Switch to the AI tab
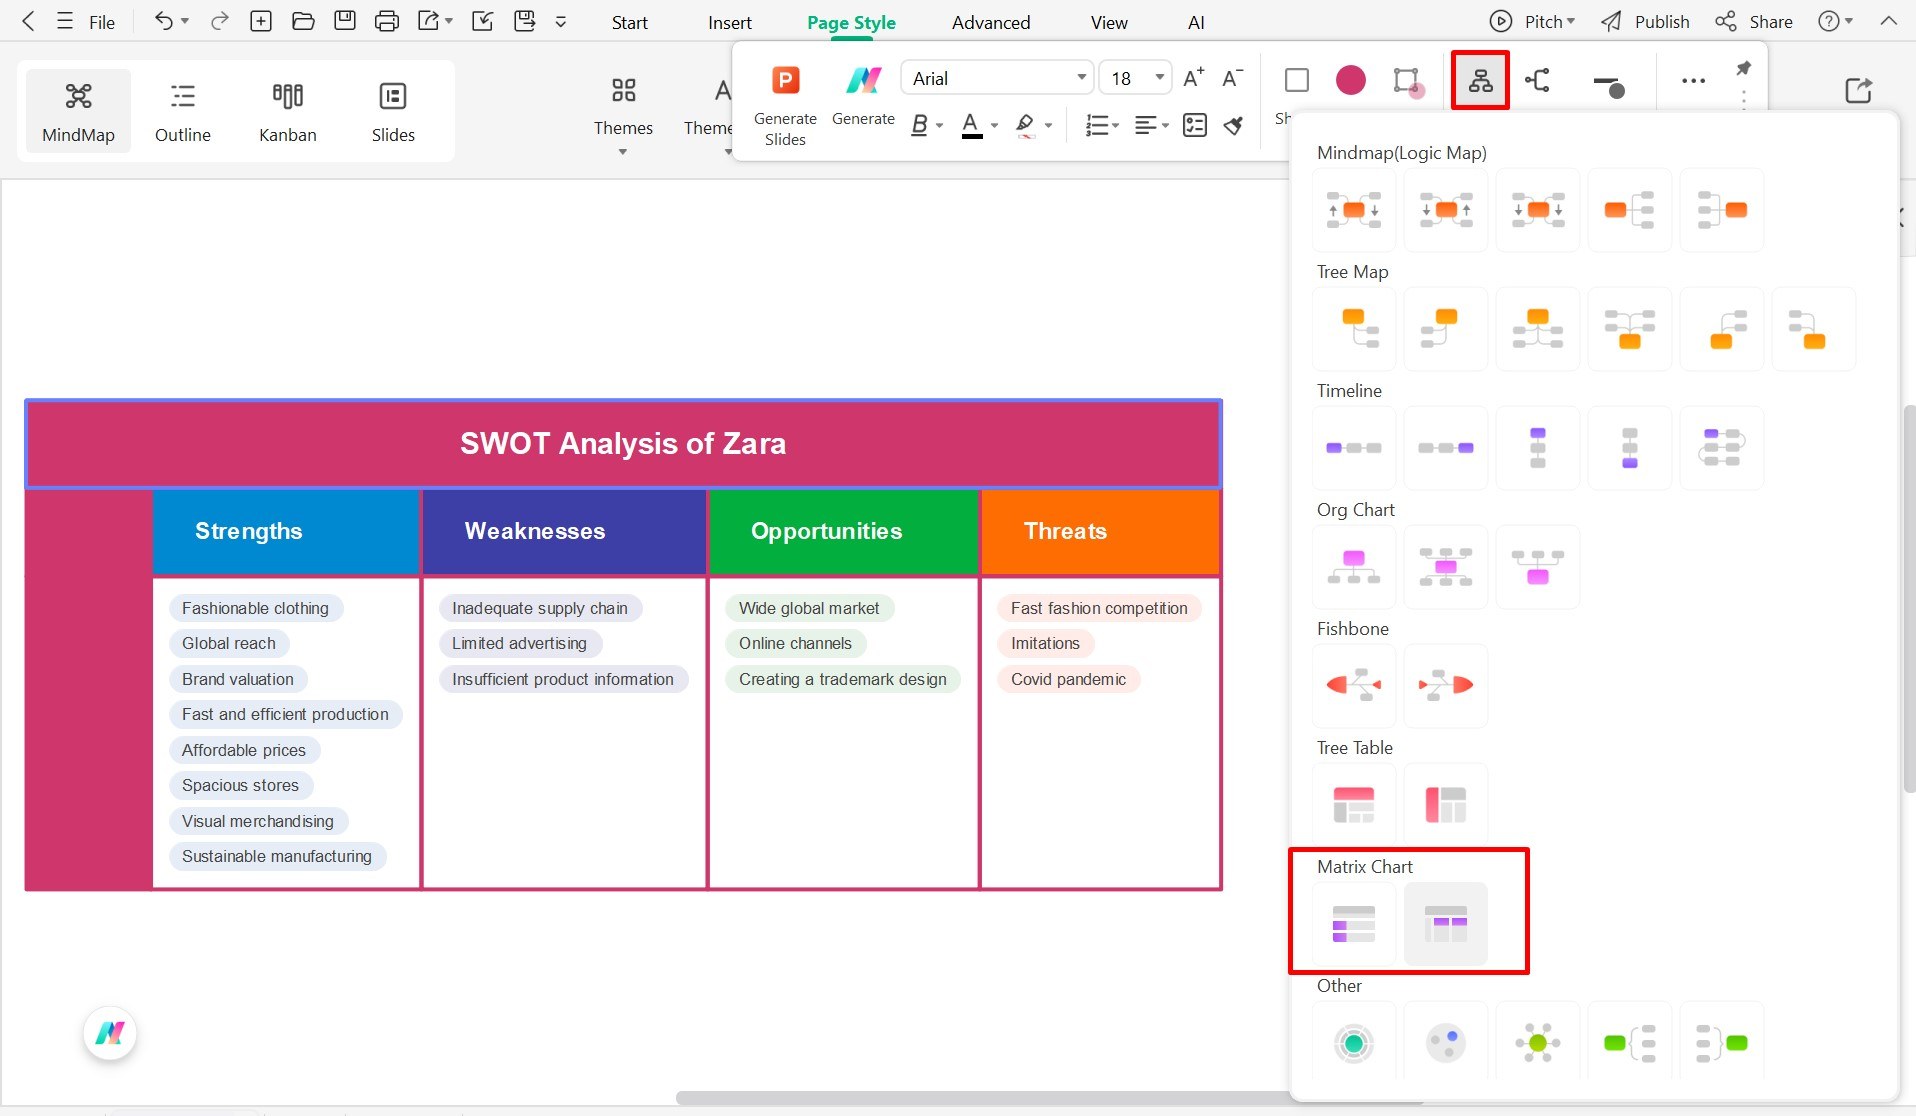Screen dimensions: 1916x1116 pos(1196,22)
